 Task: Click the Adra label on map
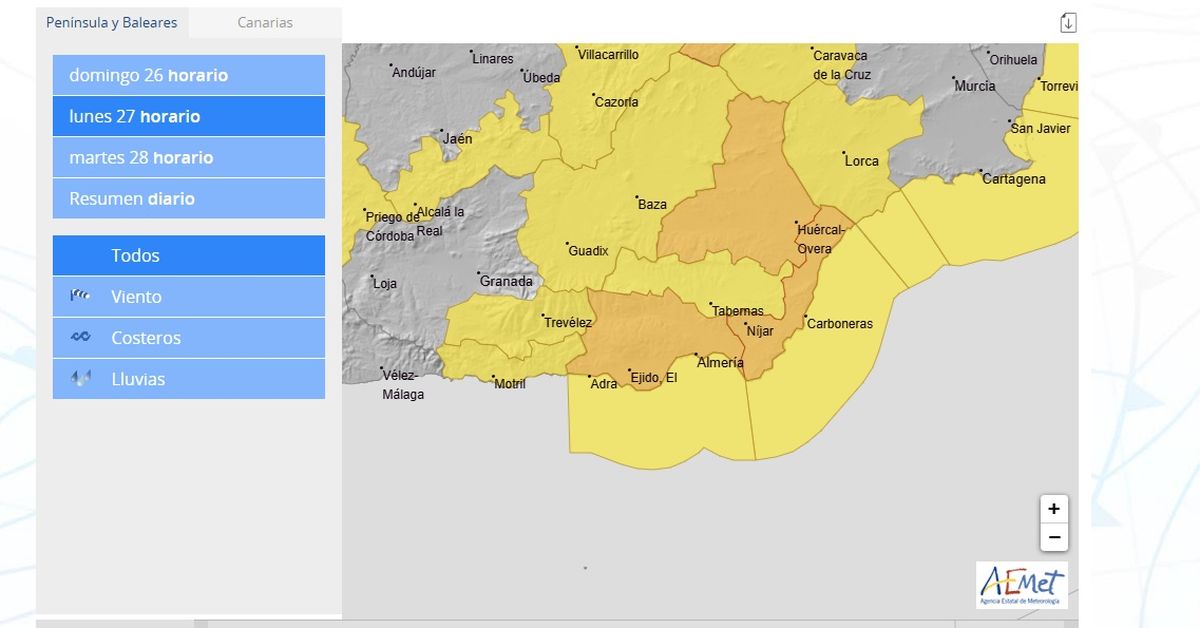pyautogui.click(x=604, y=384)
